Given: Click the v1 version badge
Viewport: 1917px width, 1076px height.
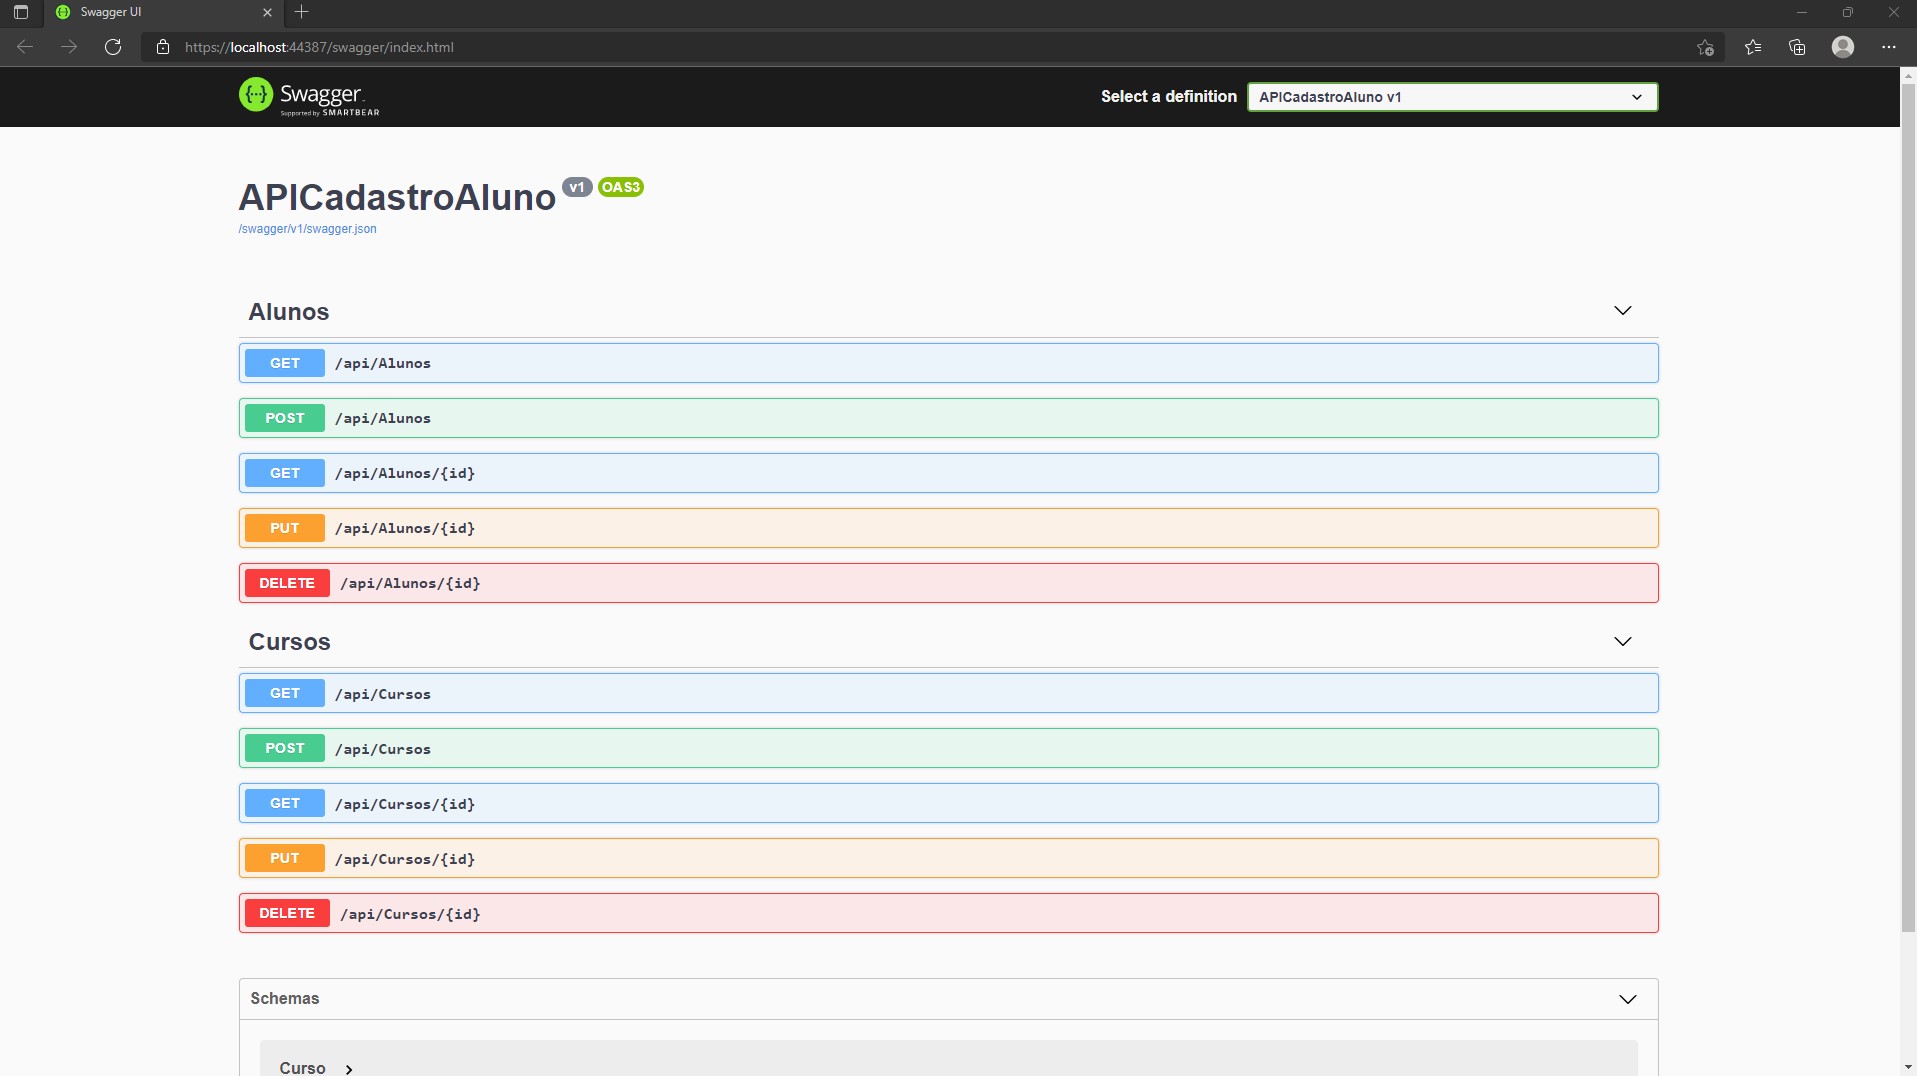Looking at the screenshot, I should click(x=577, y=187).
